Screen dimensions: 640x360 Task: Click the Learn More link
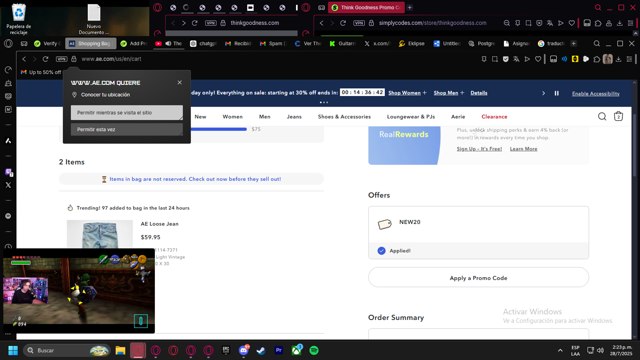523,149
